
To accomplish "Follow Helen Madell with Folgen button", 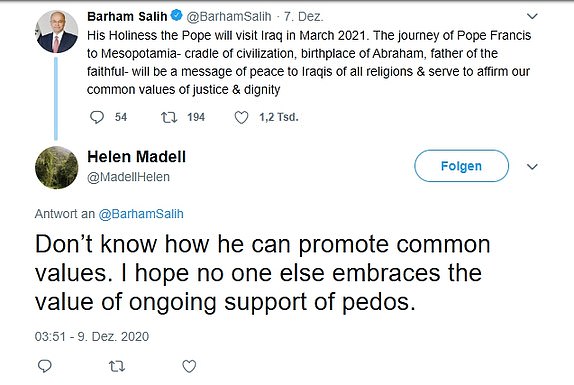I will (x=461, y=166).
